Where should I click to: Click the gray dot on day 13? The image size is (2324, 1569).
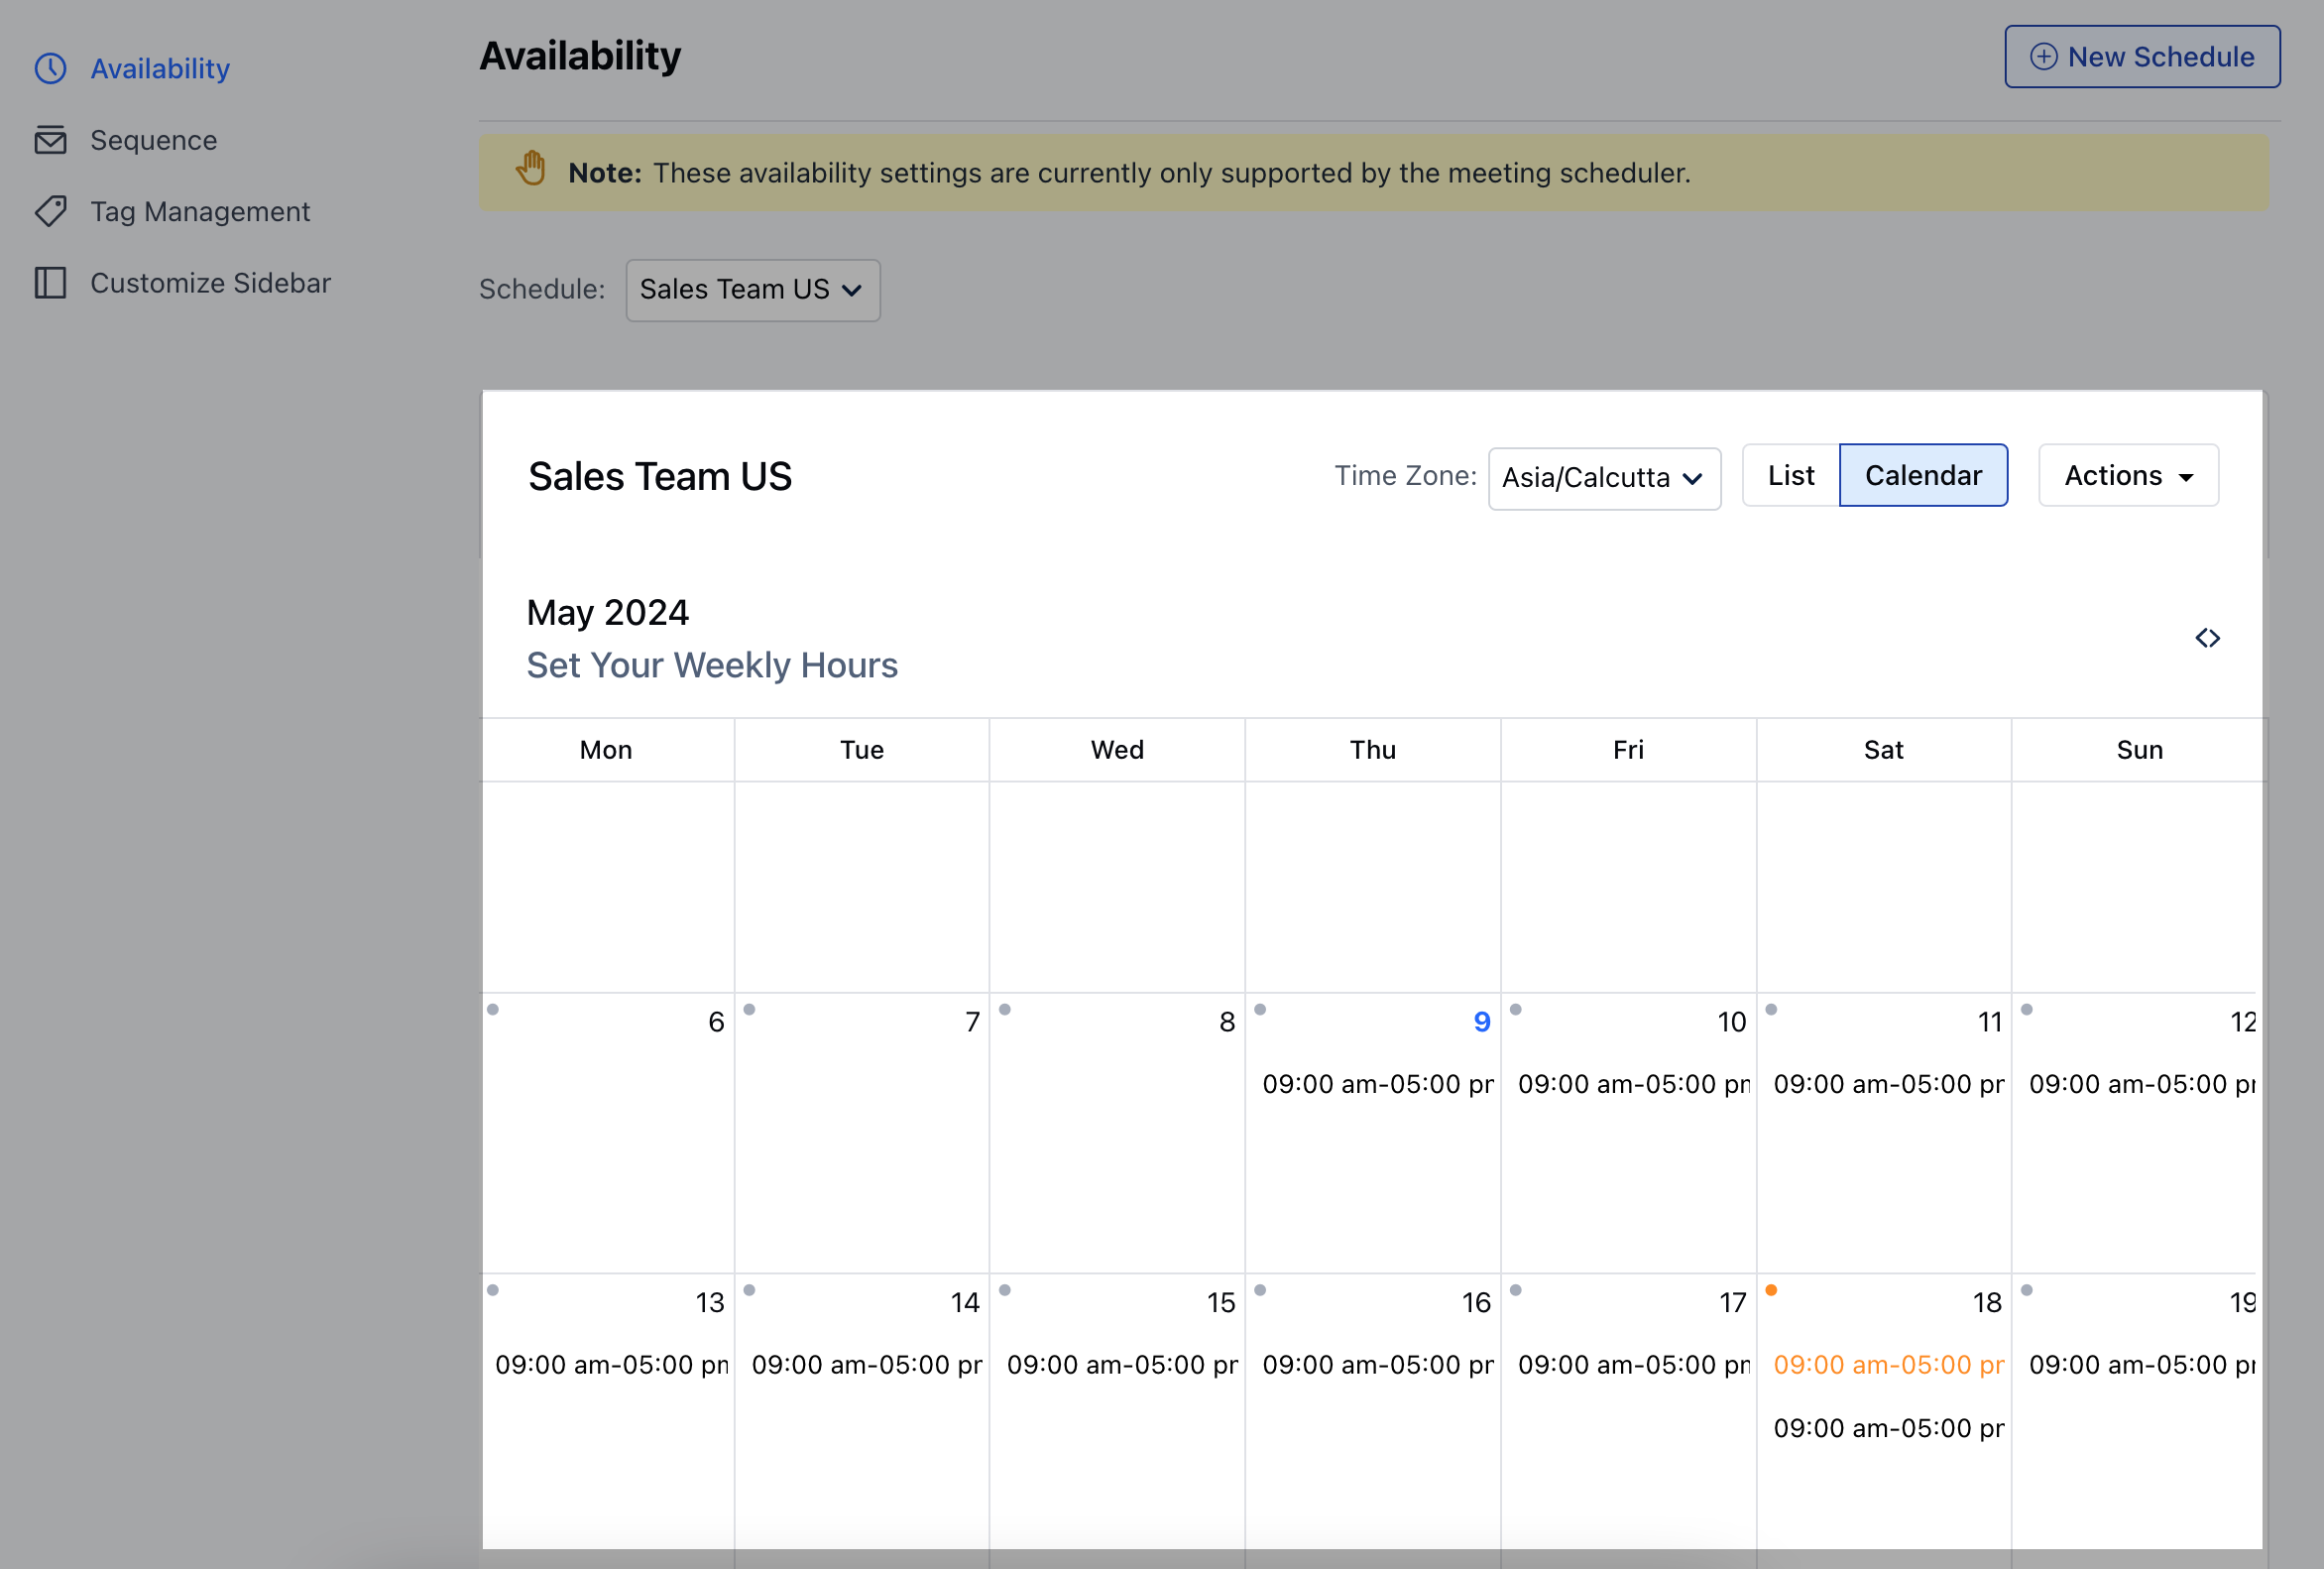(493, 1290)
